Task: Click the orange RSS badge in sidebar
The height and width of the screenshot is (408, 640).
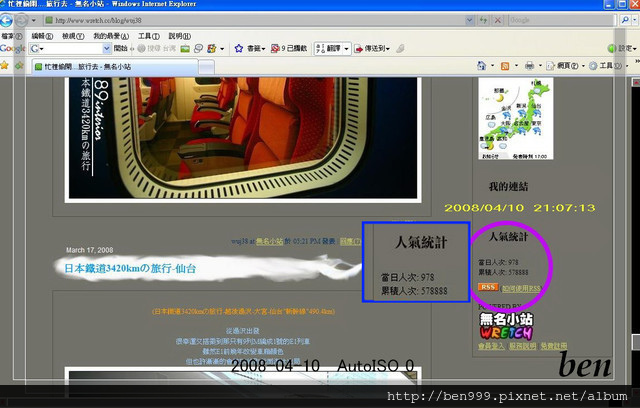Action: (488, 287)
